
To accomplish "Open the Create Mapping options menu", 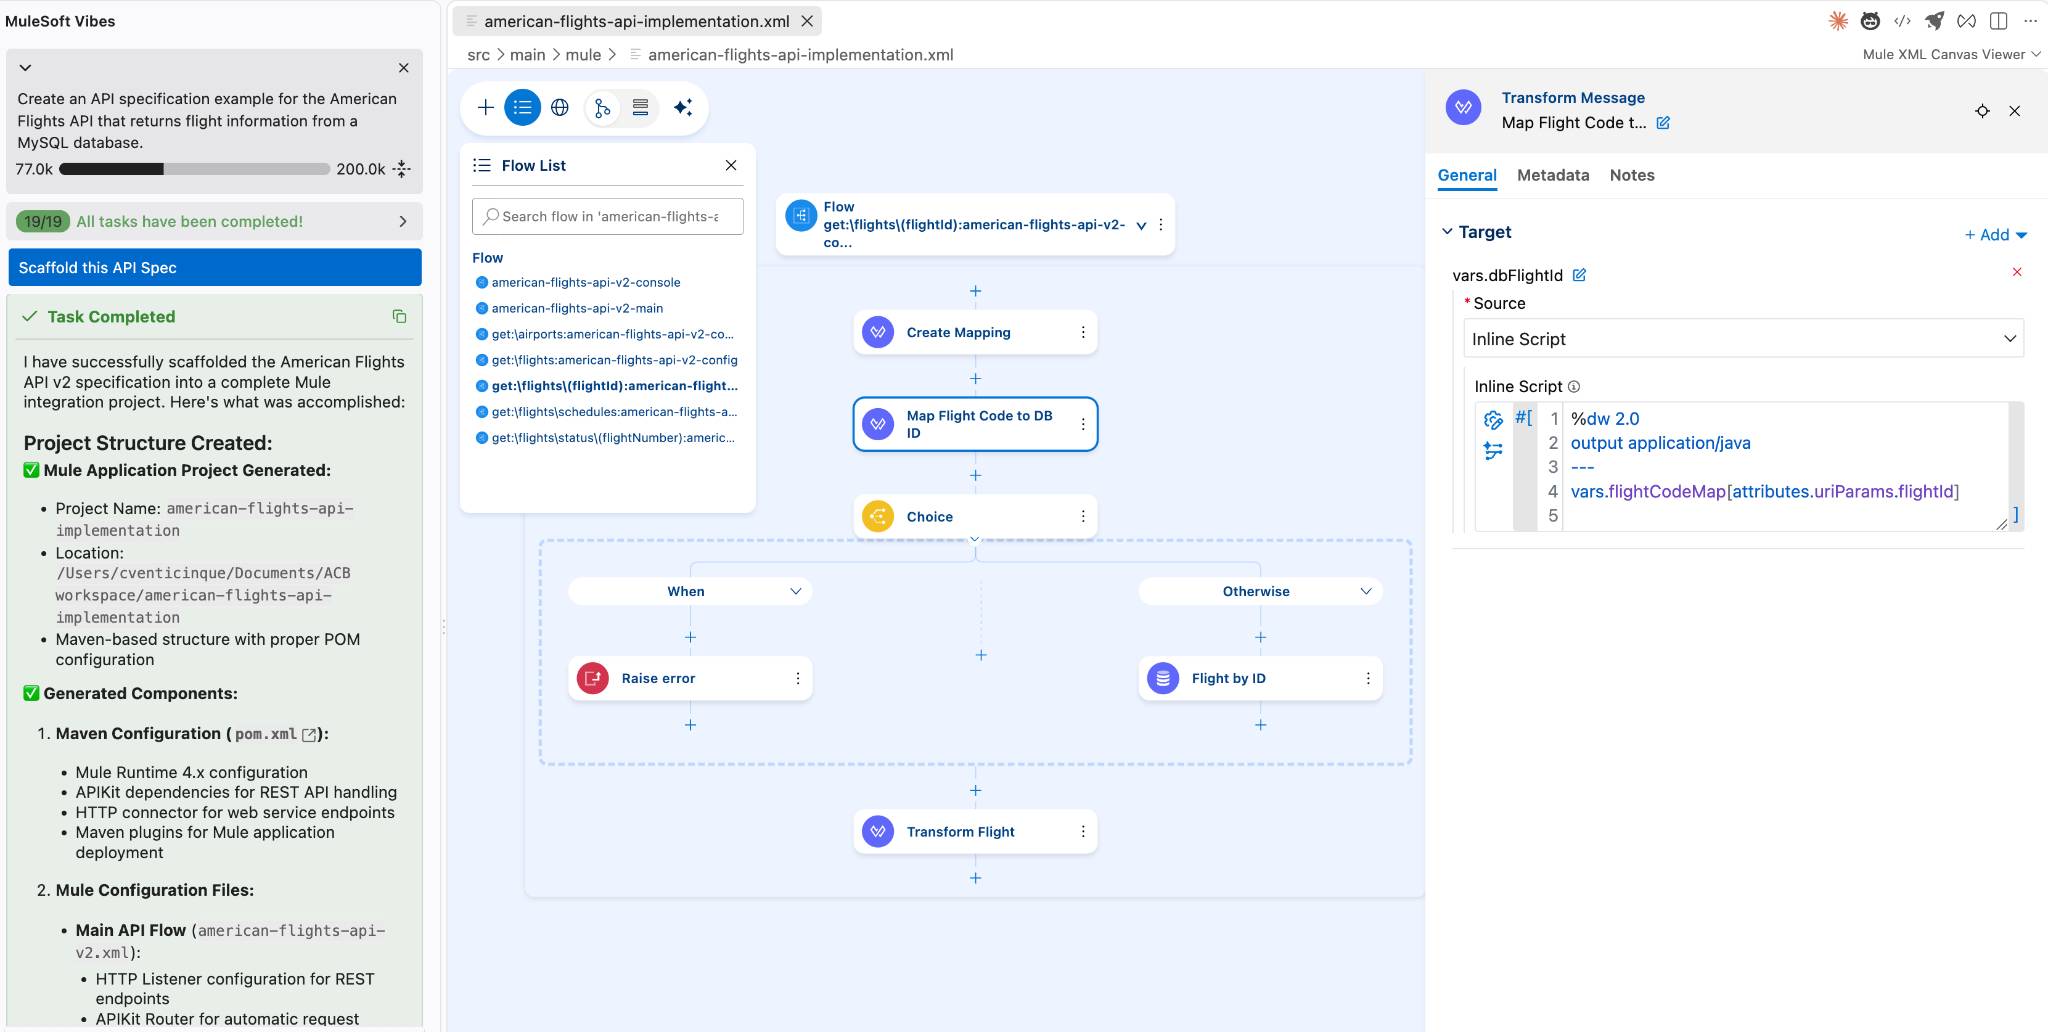I will [1083, 333].
